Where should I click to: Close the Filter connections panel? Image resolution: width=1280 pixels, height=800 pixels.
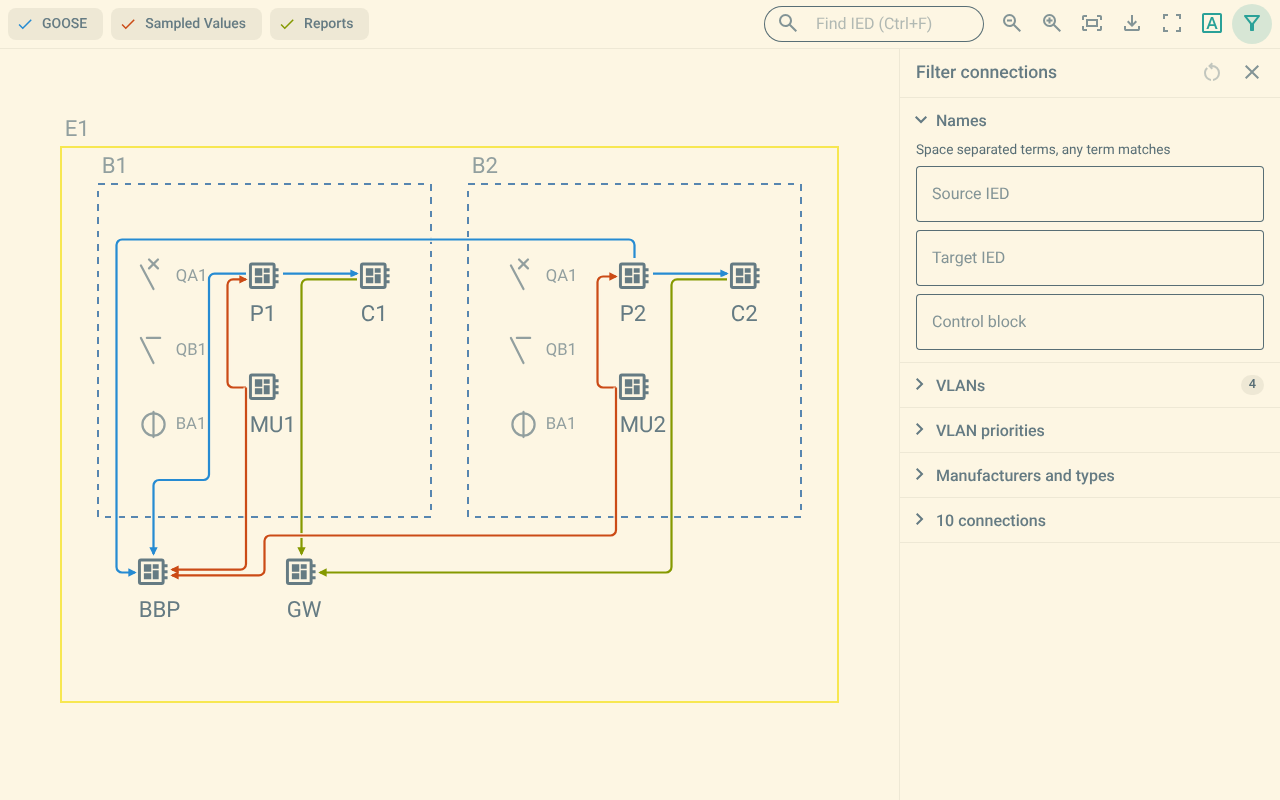(1252, 72)
